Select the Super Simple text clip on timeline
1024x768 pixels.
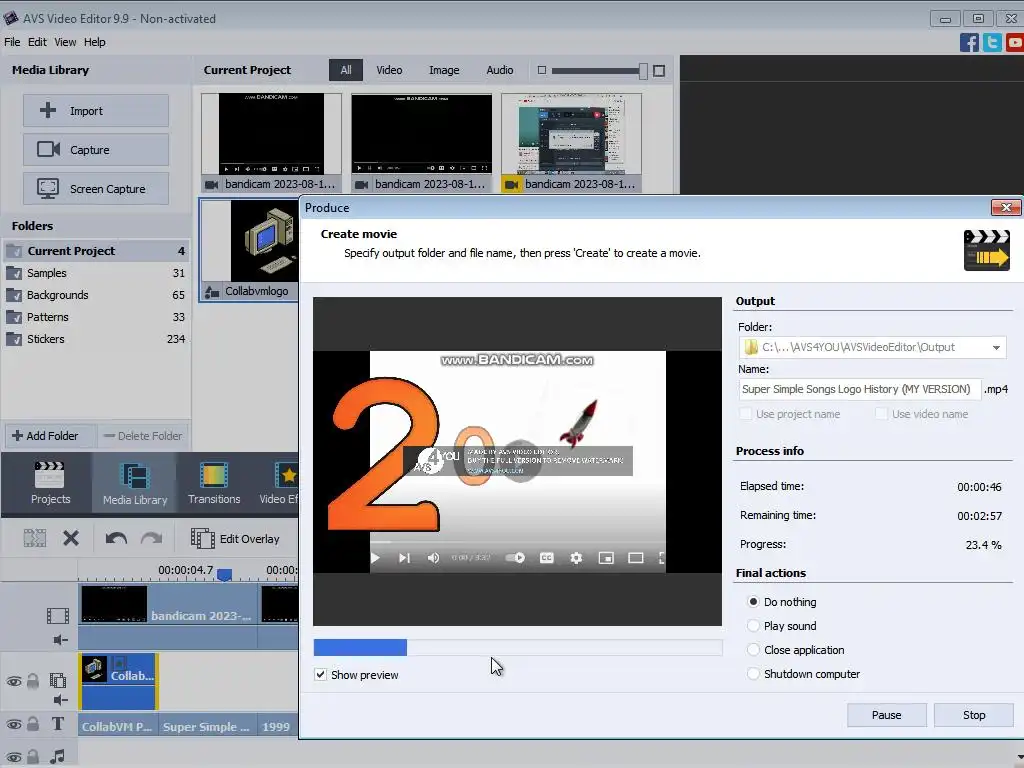[206, 726]
